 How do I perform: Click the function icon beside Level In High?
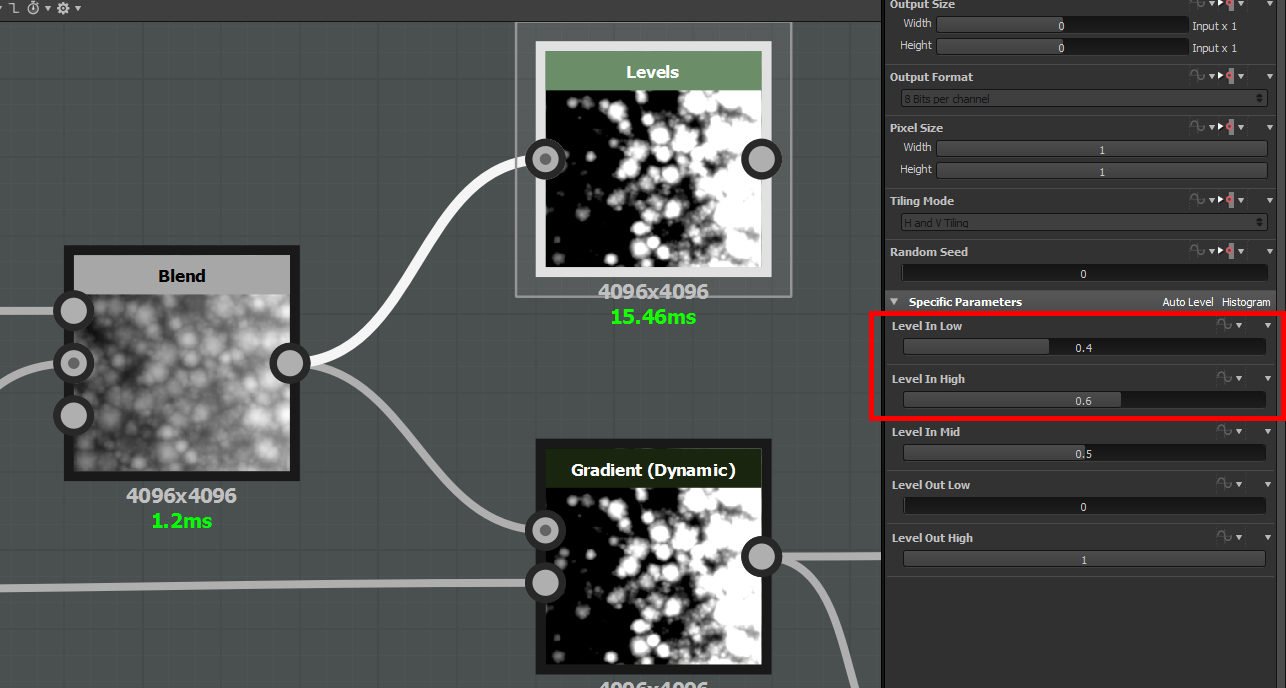click(x=1225, y=378)
